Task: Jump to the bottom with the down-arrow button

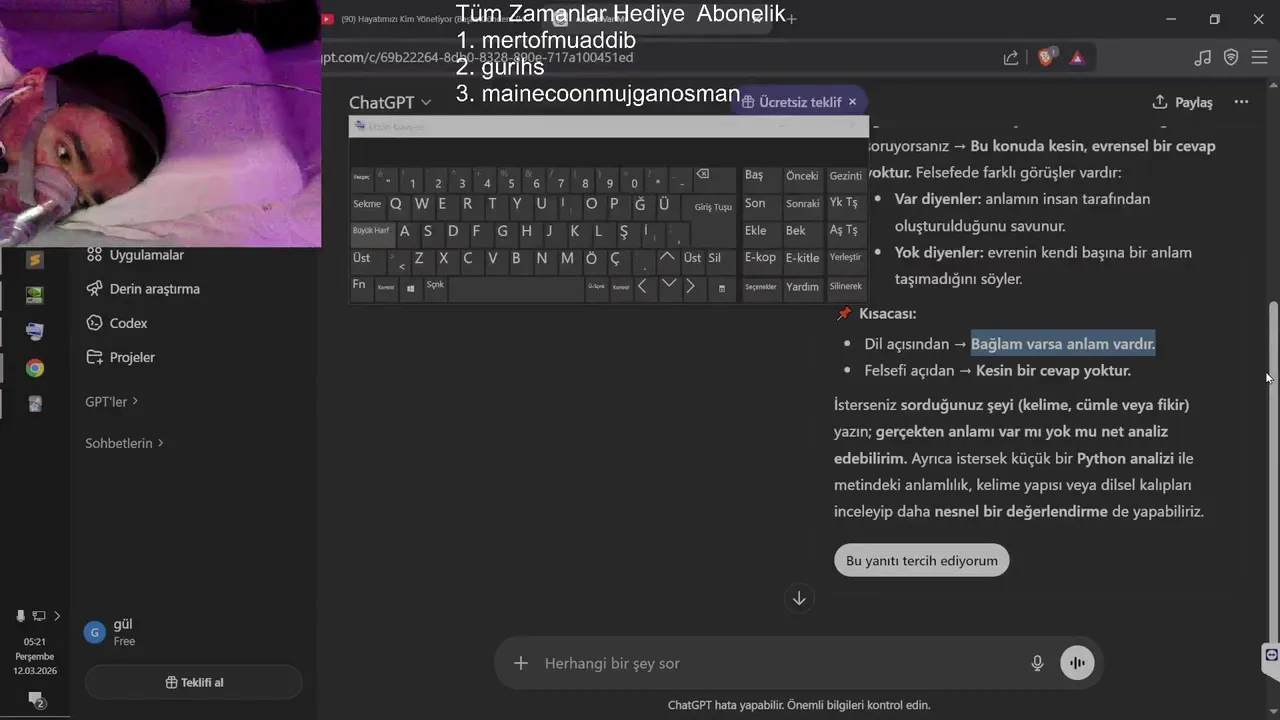Action: [x=799, y=598]
